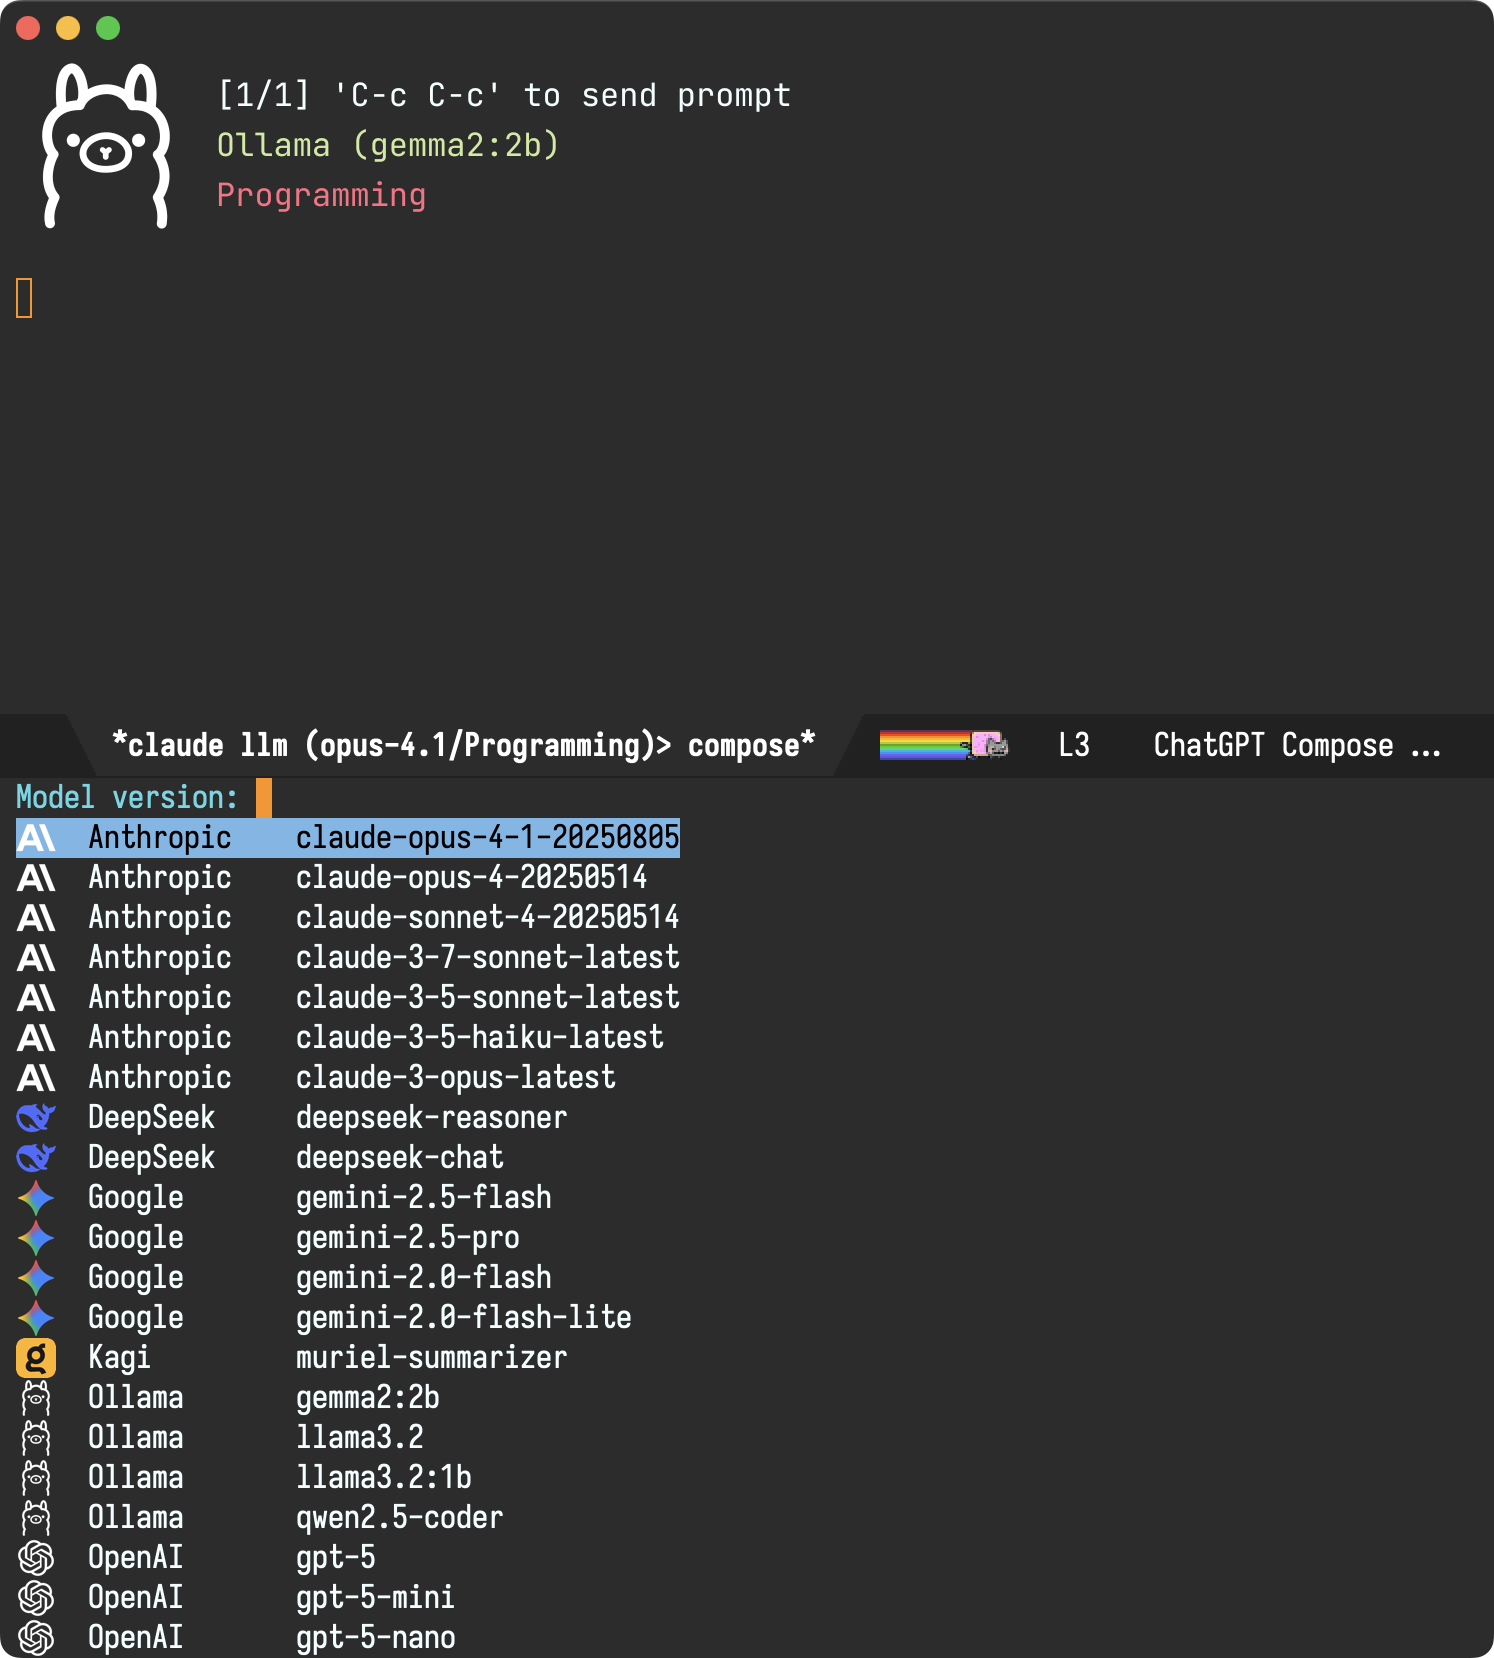Click DeepSeek whale icon beside deepseek-reasoner
This screenshot has height=1658, width=1494.
pyautogui.click(x=36, y=1117)
